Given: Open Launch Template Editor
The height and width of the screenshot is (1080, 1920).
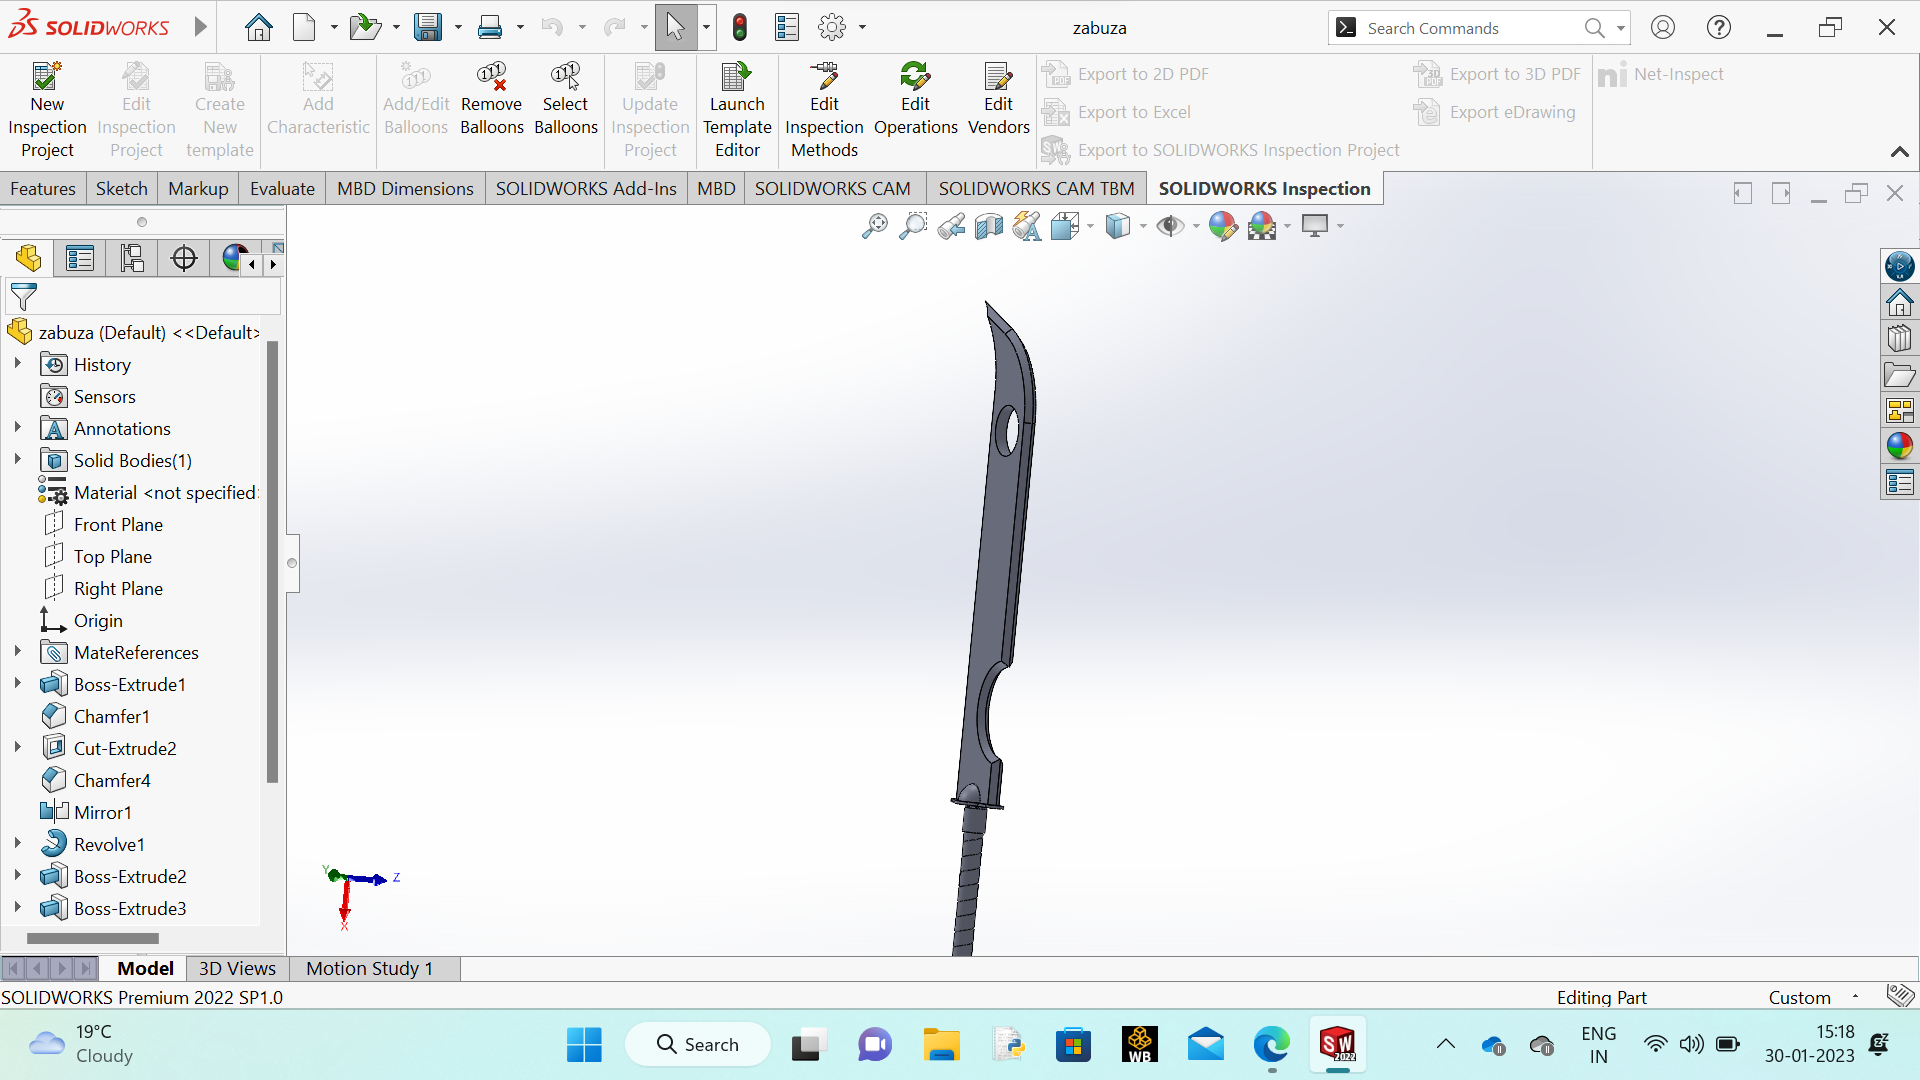Looking at the screenshot, I should pyautogui.click(x=737, y=78).
